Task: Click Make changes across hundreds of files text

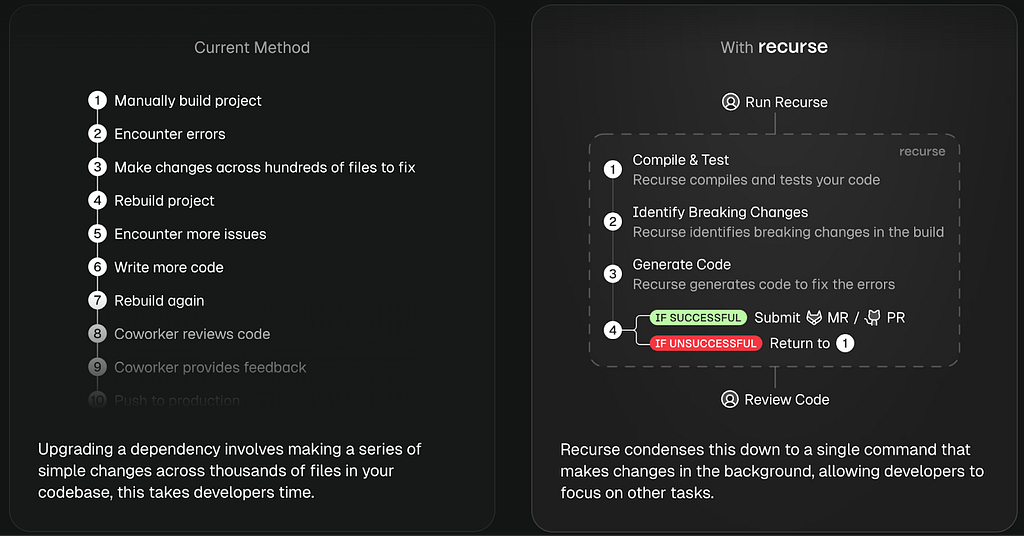Action: (x=264, y=167)
